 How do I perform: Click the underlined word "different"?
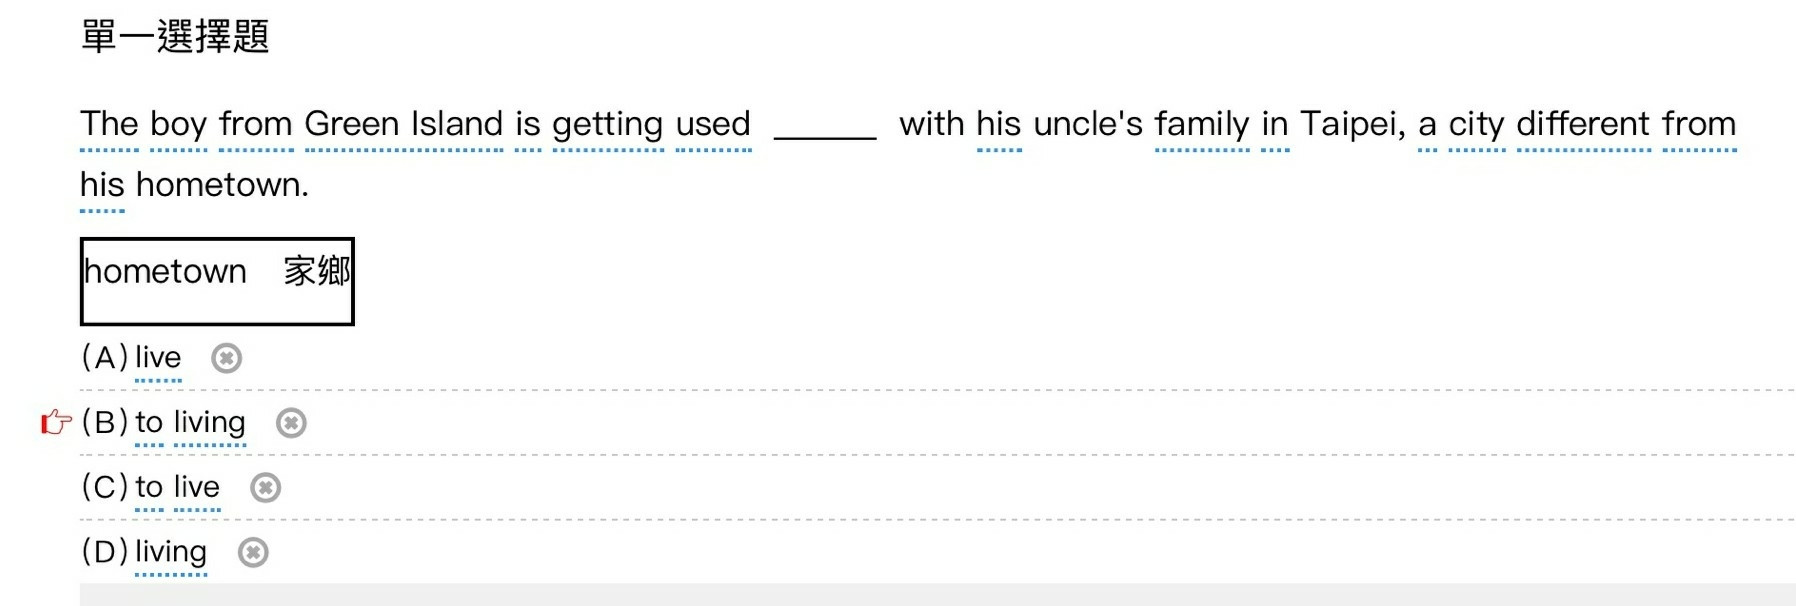point(1584,124)
